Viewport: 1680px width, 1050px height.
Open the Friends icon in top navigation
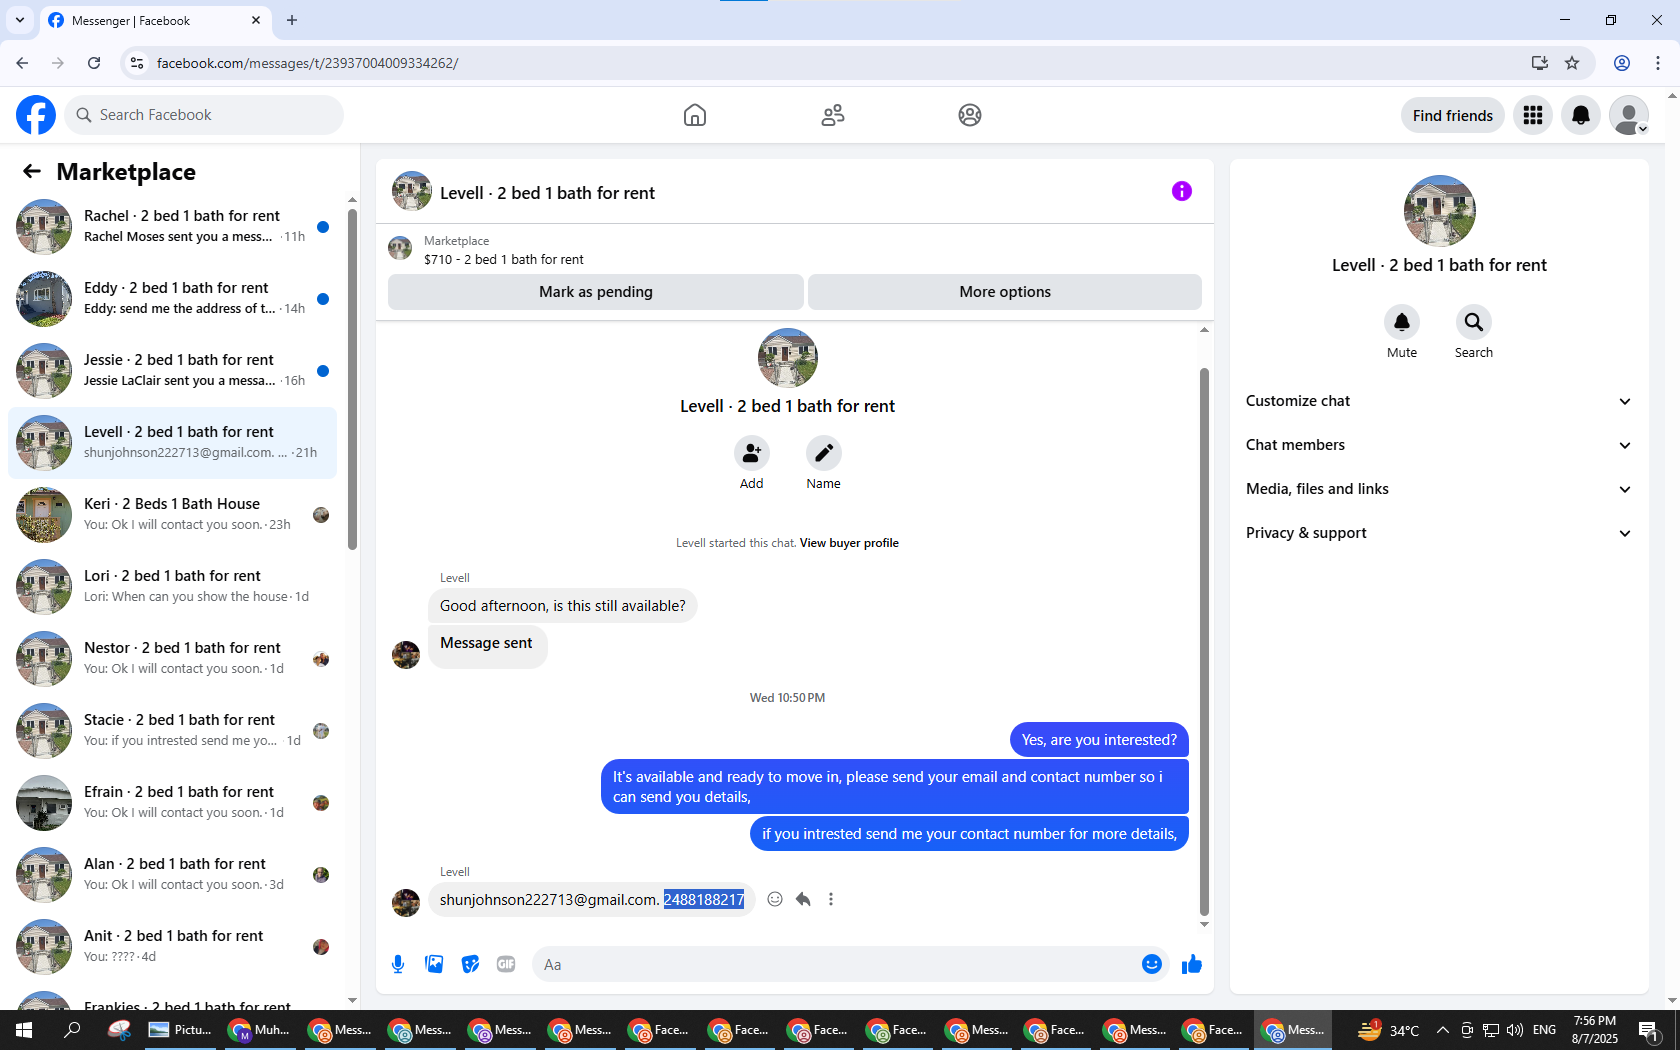833,115
